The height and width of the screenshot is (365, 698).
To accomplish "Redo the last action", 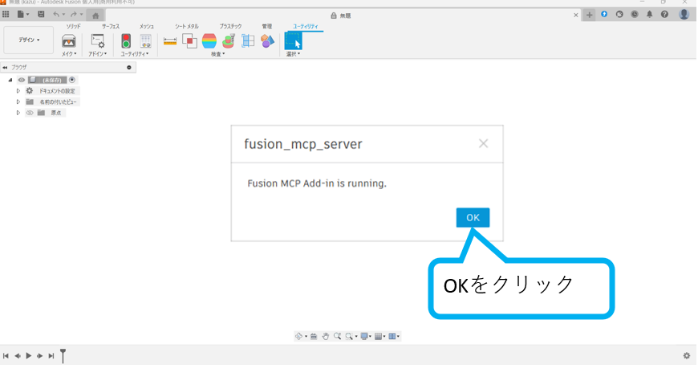I will coord(74,14).
